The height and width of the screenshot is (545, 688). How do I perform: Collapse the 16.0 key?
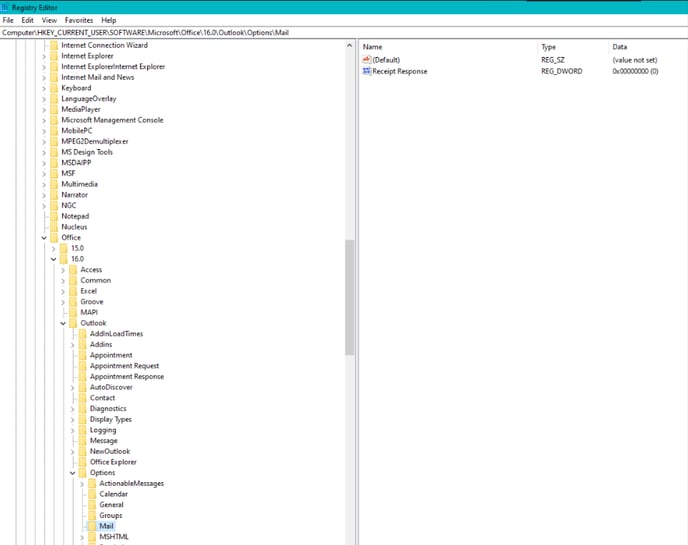pyautogui.click(x=54, y=259)
